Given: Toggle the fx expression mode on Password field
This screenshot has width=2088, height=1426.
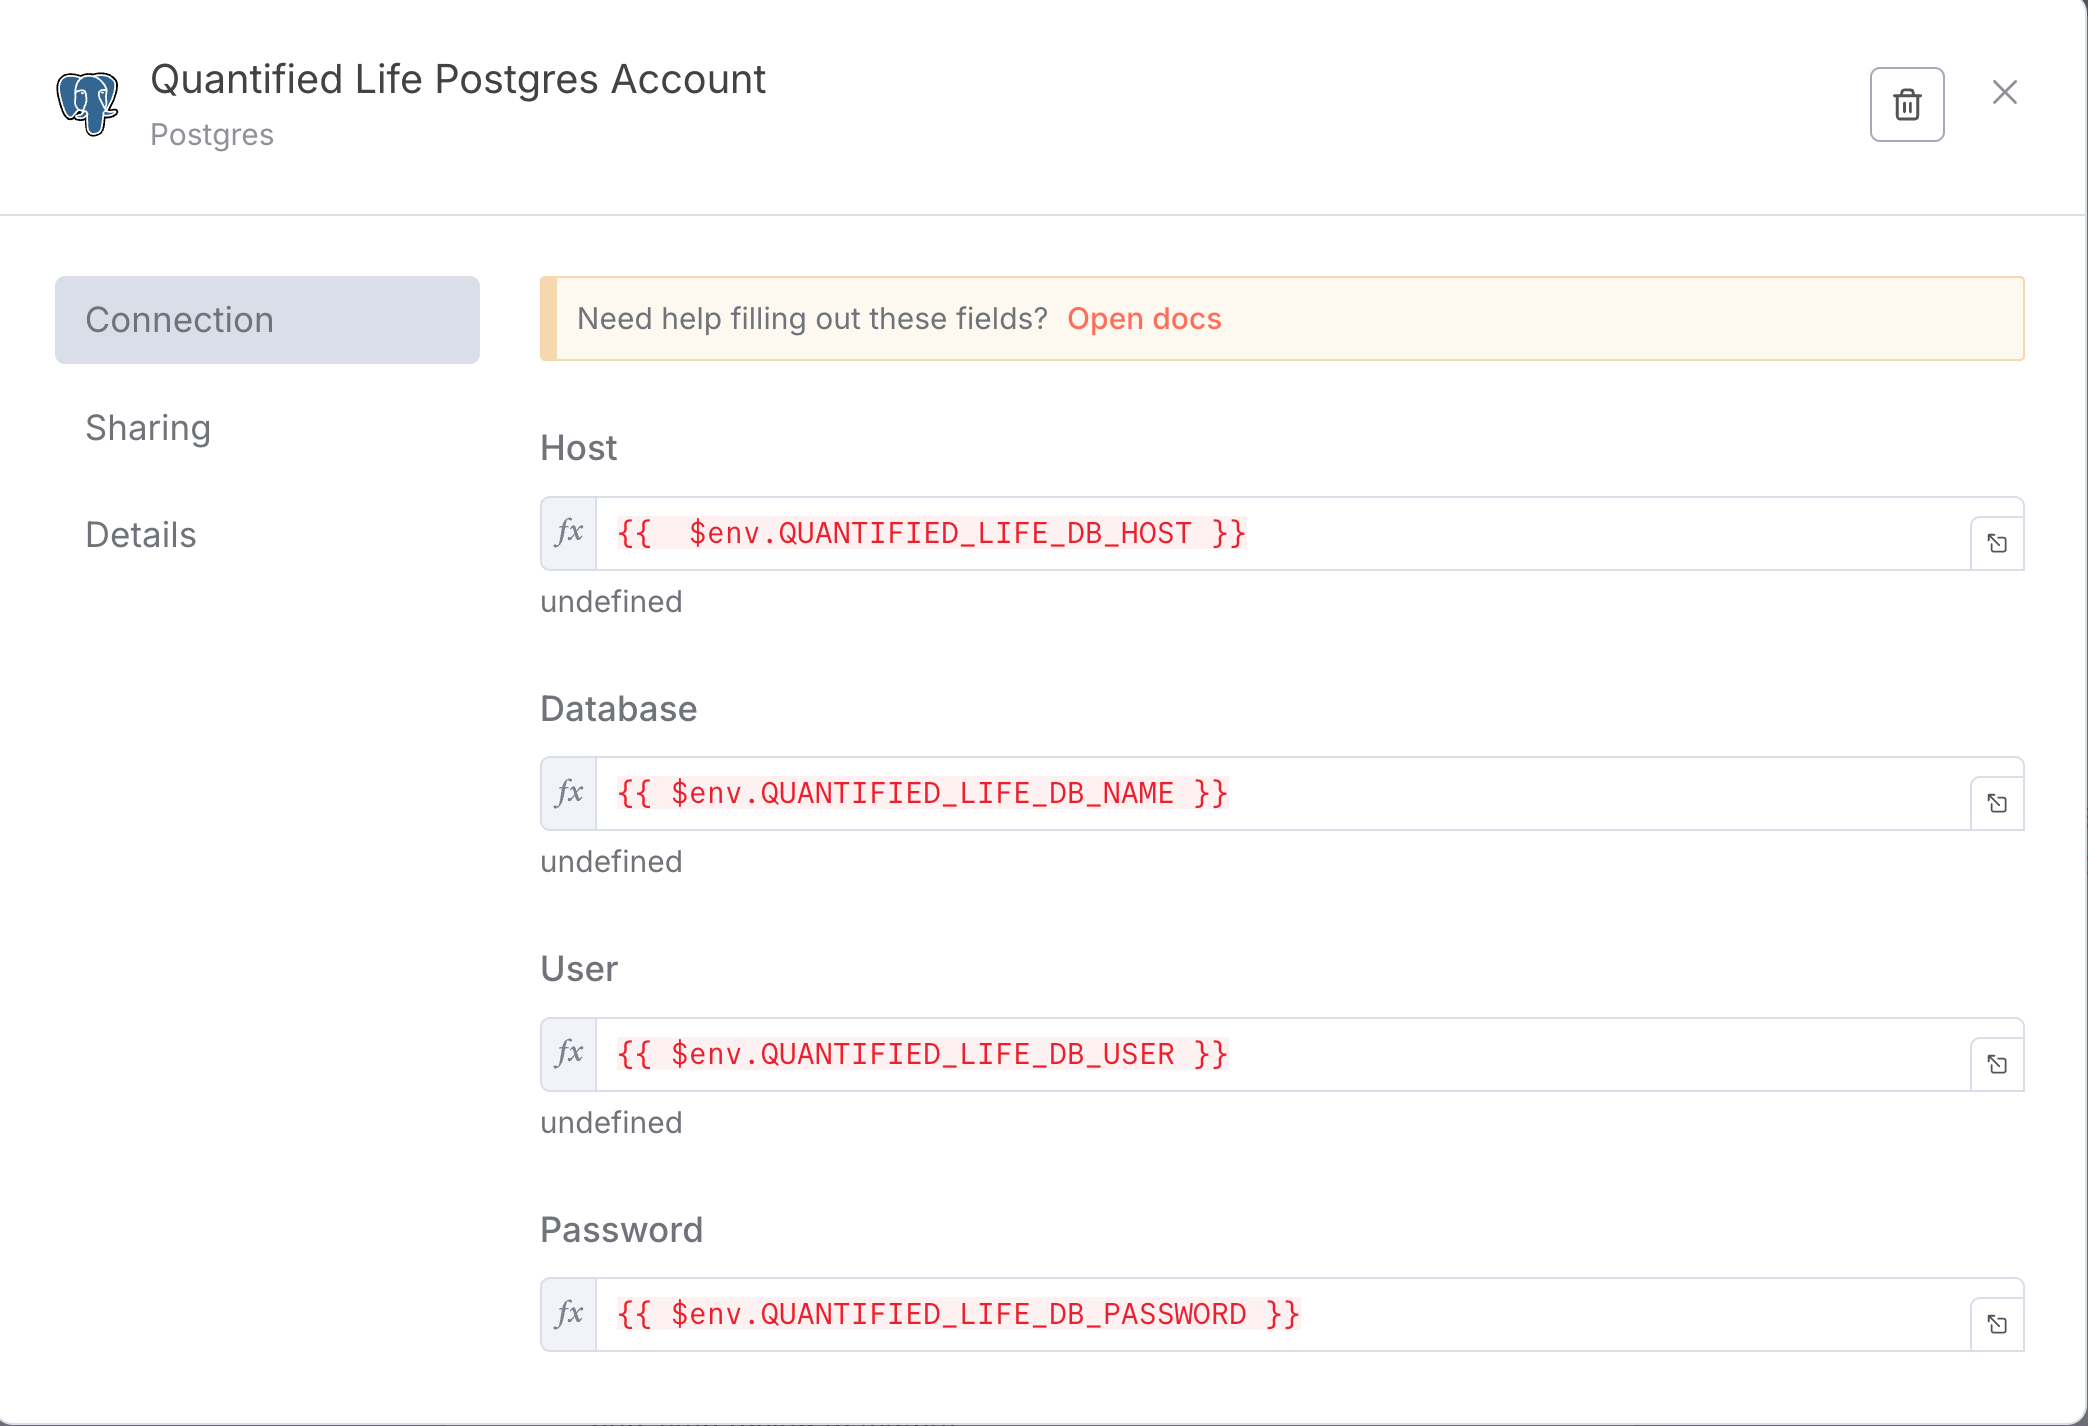Looking at the screenshot, I should pyautogui.click(x=569, y=1314).
